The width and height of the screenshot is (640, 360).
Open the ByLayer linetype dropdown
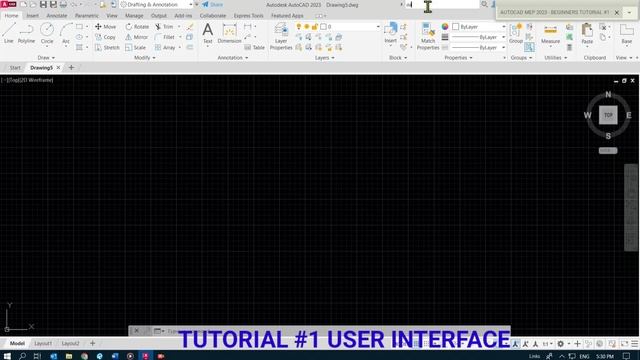[479, 48]
